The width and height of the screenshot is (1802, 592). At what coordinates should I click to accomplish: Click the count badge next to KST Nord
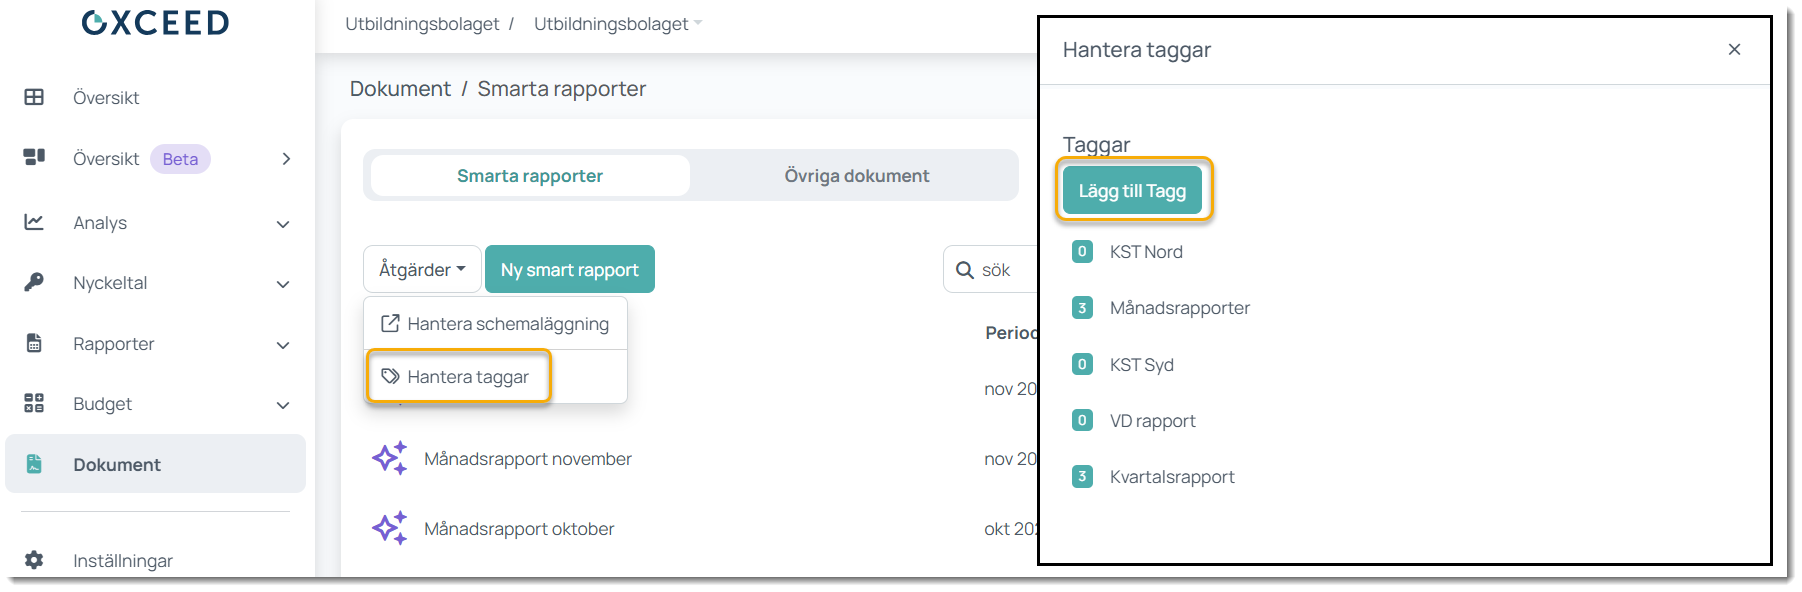coord(1082,252)
